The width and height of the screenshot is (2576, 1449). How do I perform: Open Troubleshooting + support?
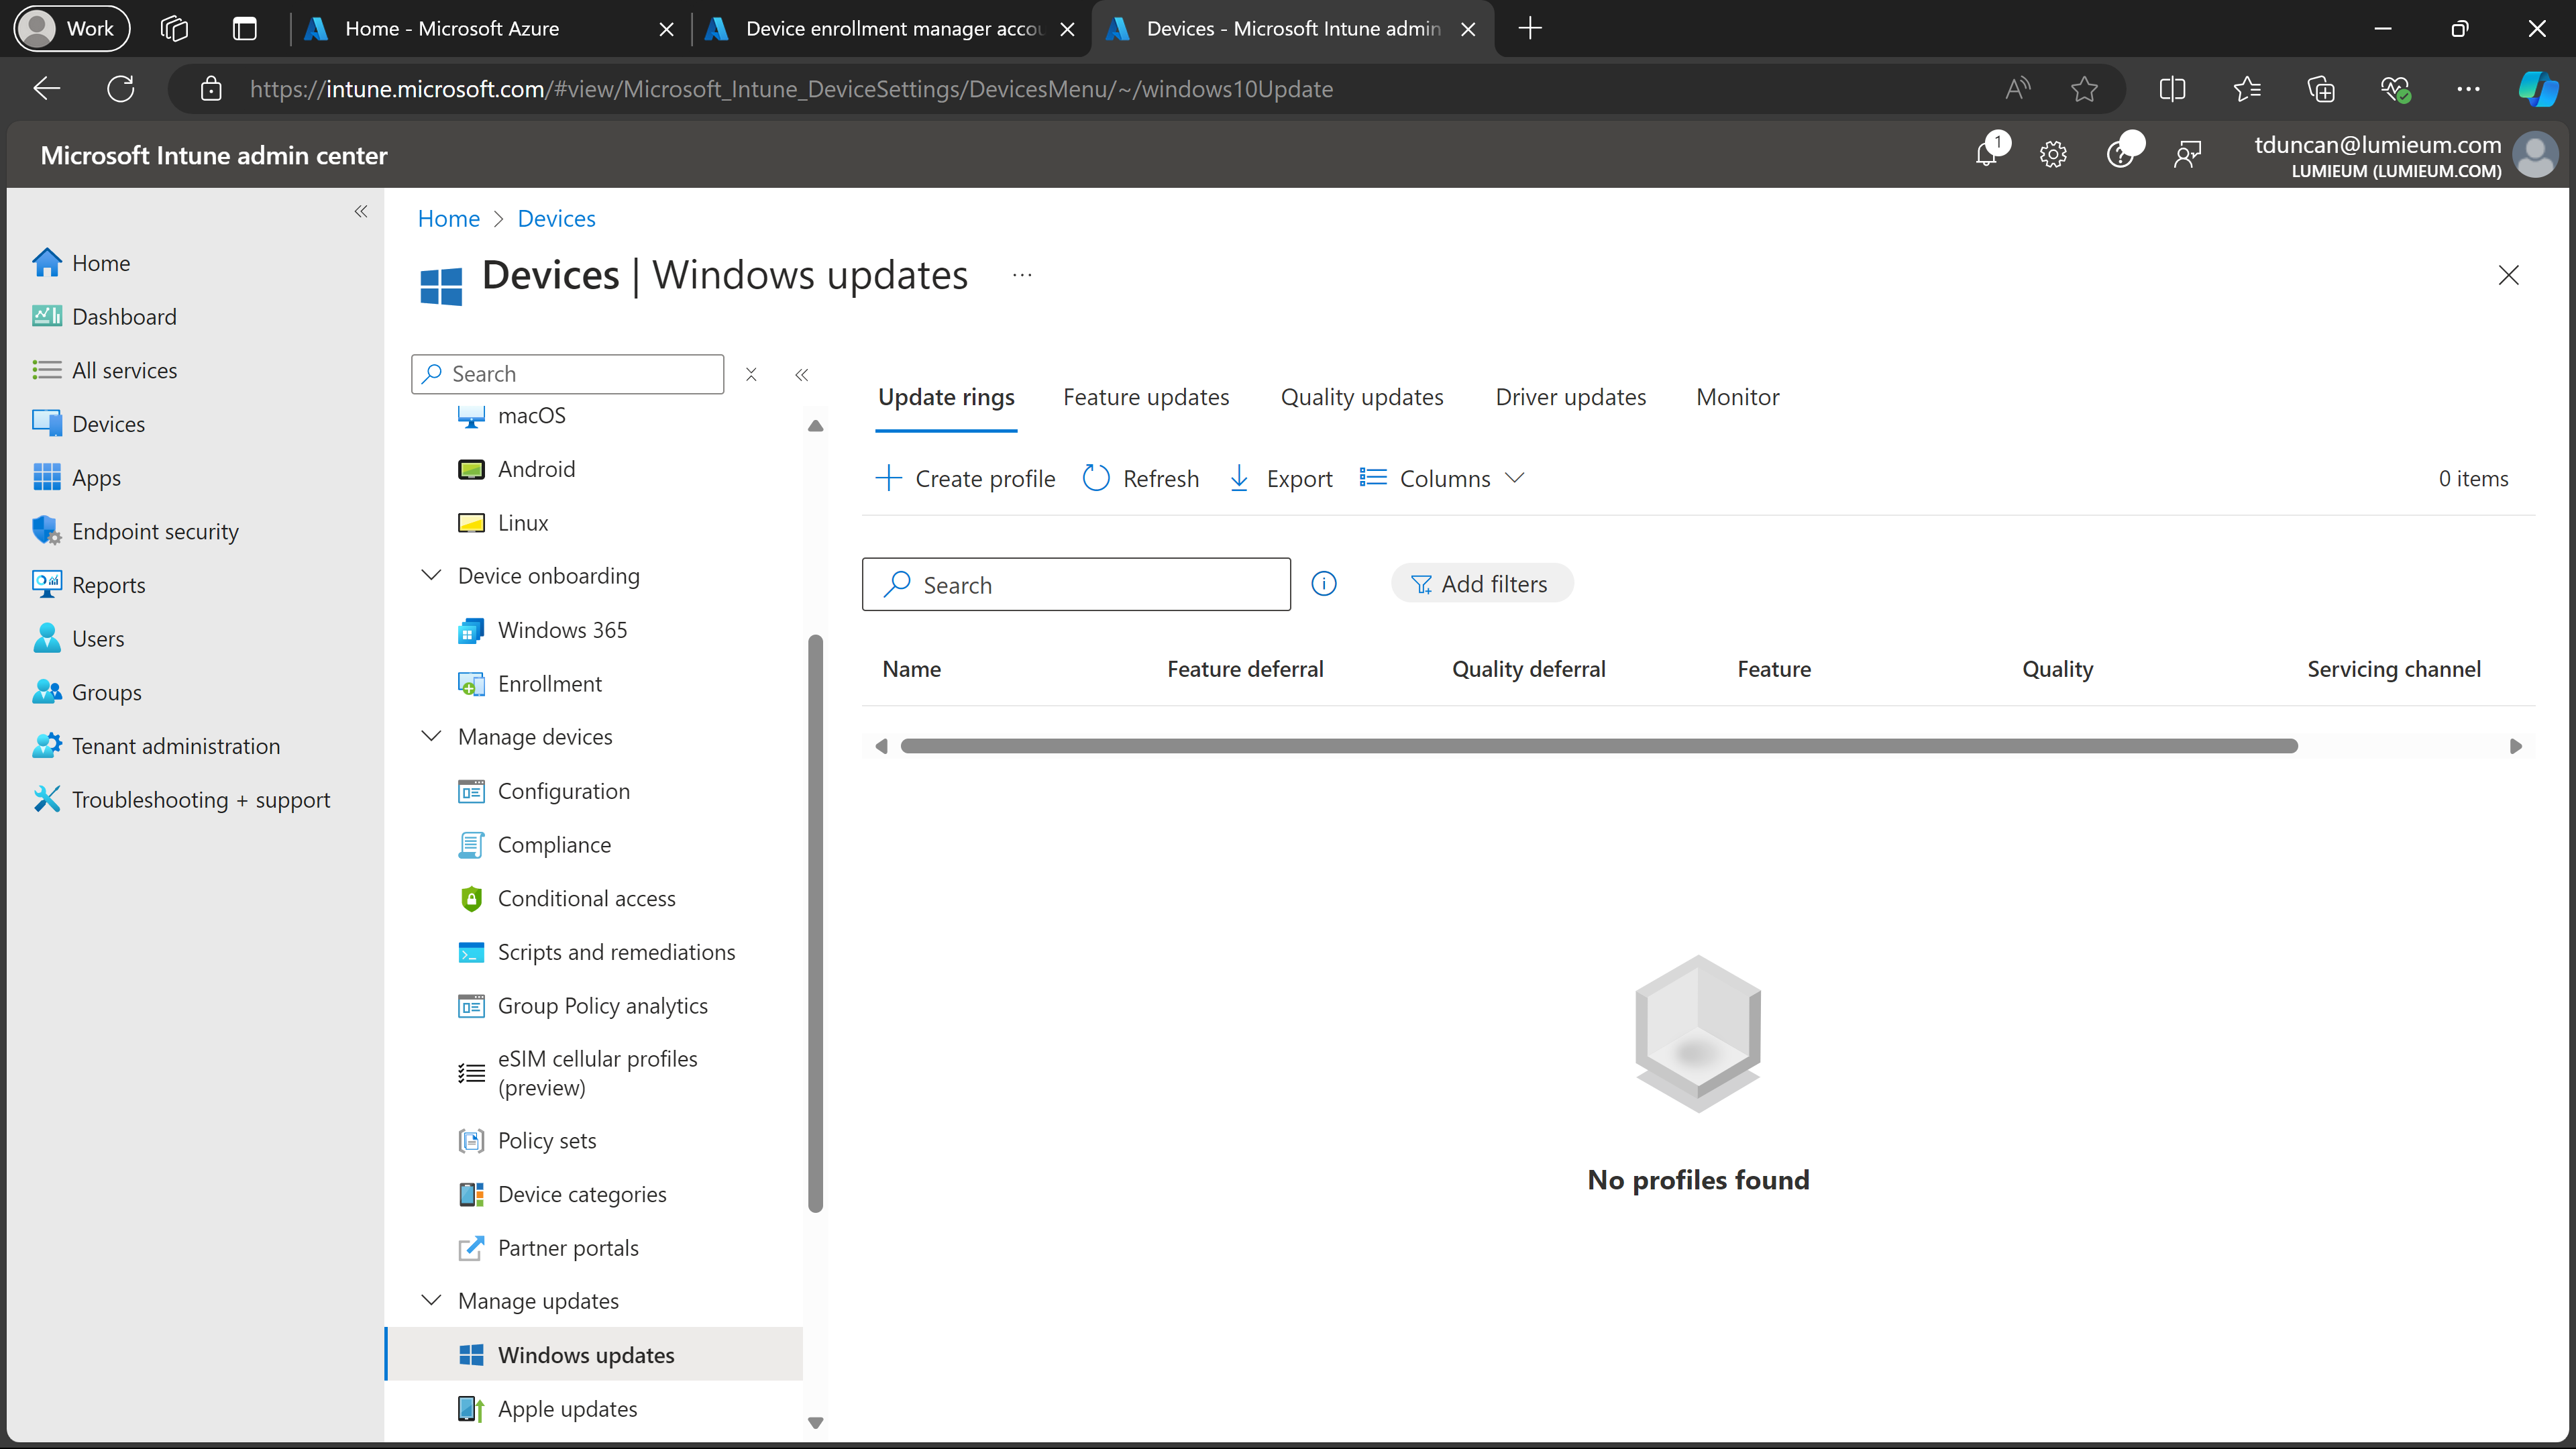(200, 799)
